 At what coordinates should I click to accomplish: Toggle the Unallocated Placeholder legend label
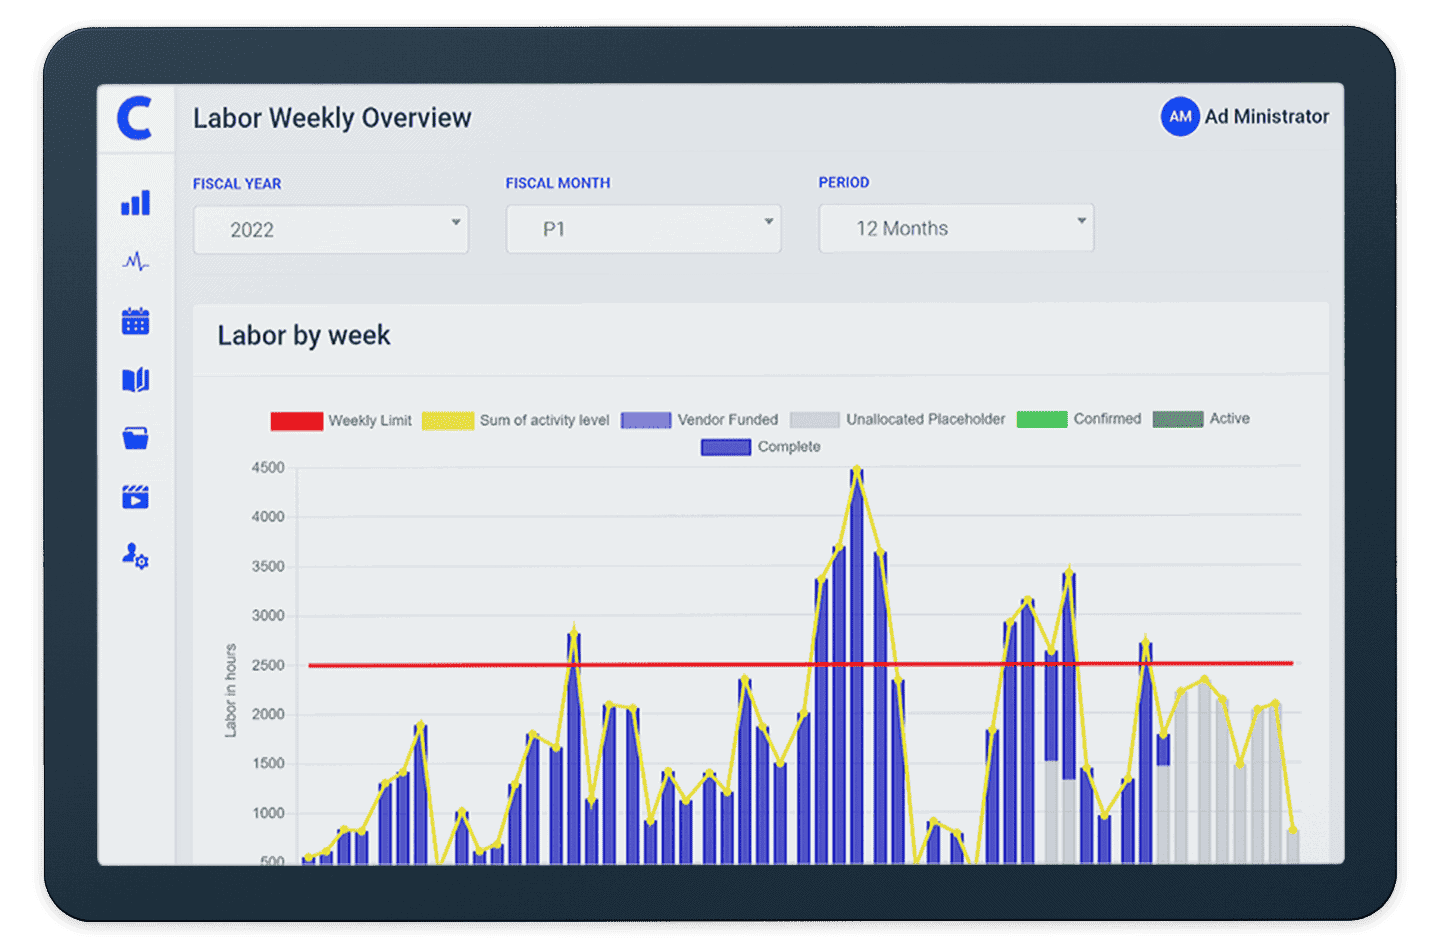(925, 419)
